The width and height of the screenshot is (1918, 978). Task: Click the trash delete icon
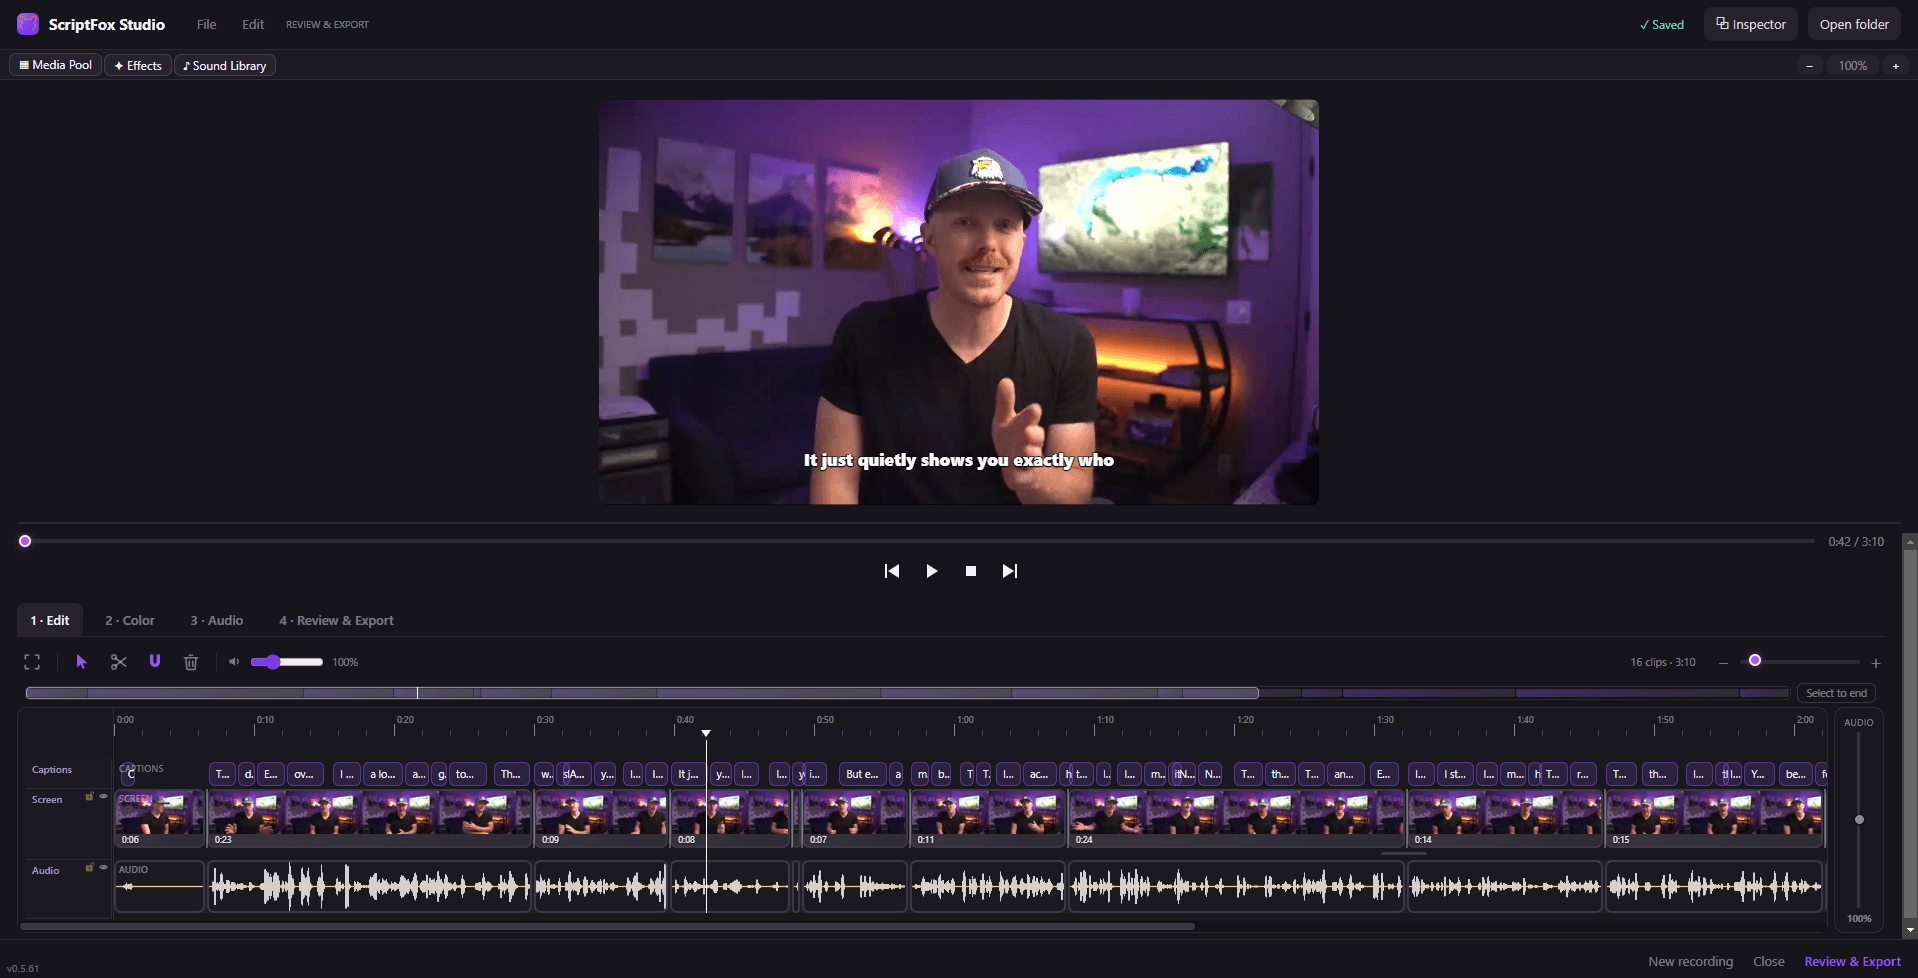click(x=191, y=662)
